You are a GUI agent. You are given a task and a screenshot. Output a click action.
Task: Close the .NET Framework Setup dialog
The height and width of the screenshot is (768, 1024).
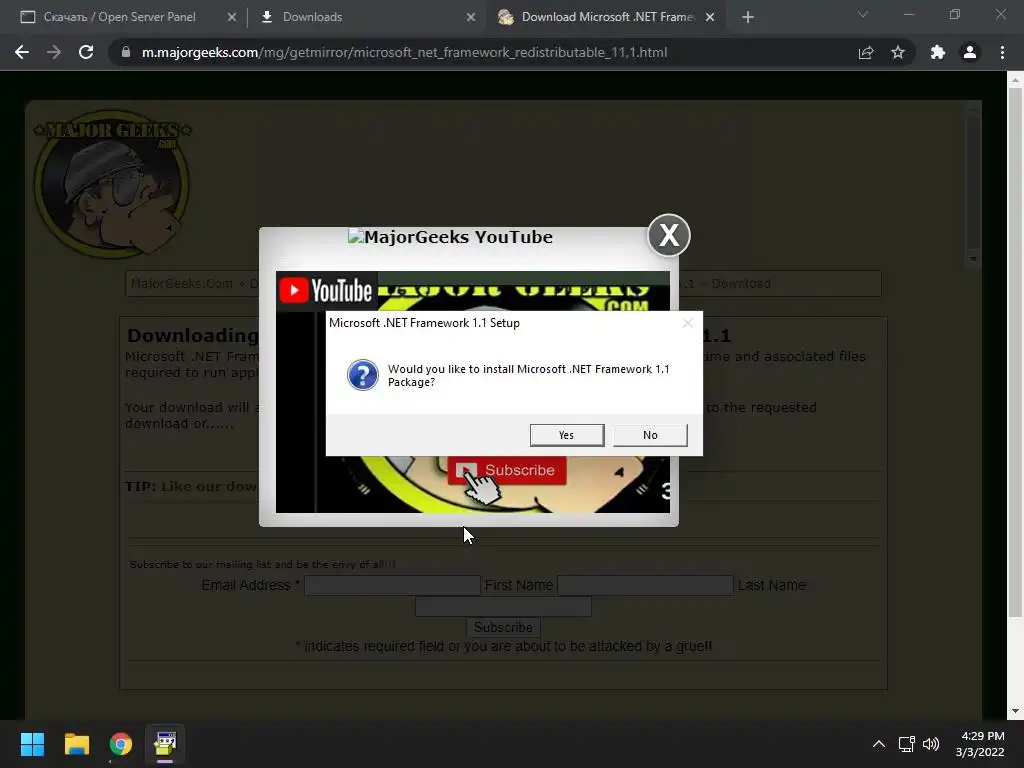(688, 323)
